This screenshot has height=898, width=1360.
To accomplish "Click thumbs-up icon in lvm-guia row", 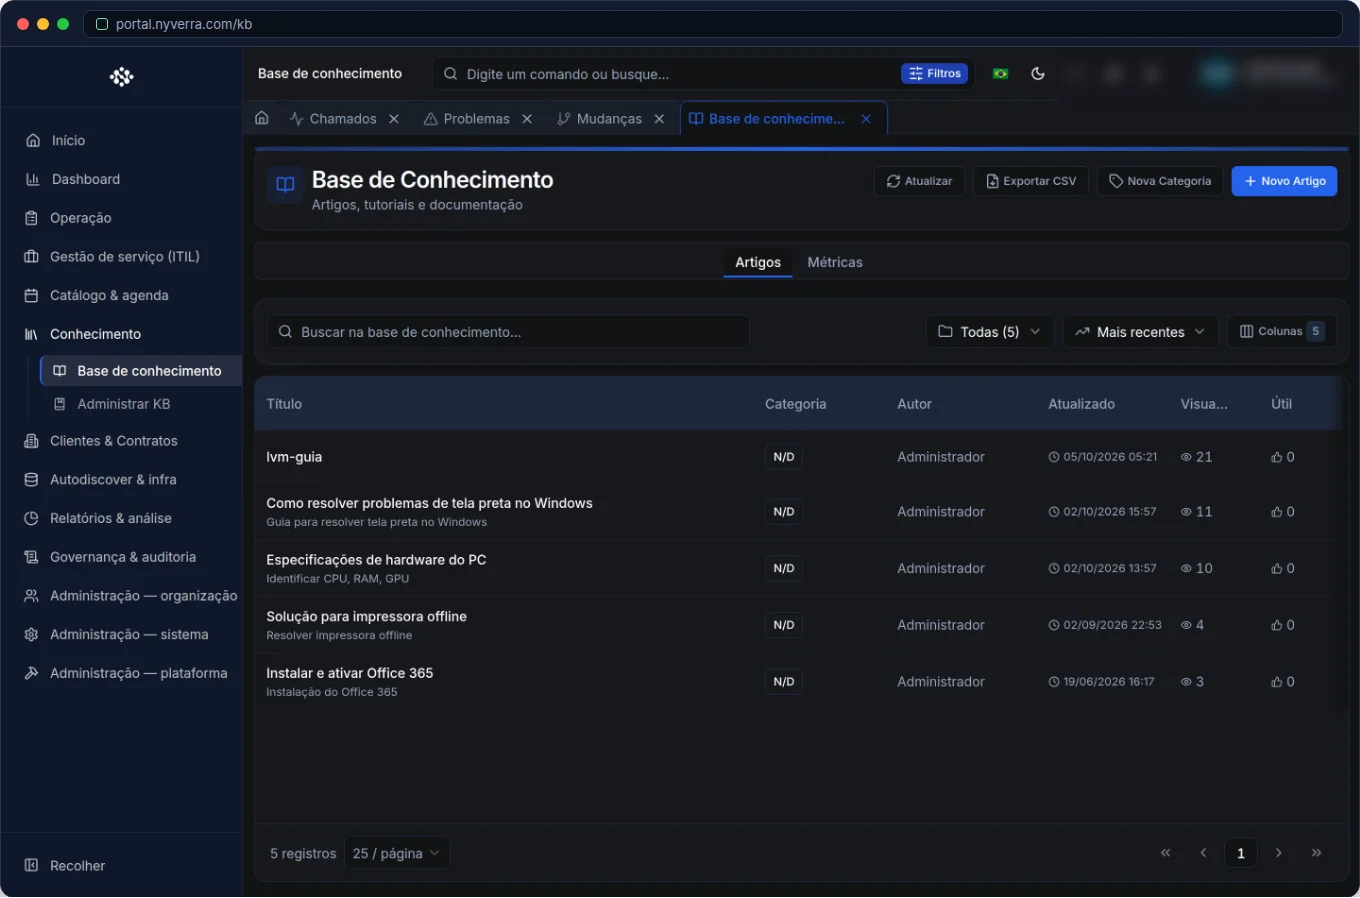I will pos(1277,457).
